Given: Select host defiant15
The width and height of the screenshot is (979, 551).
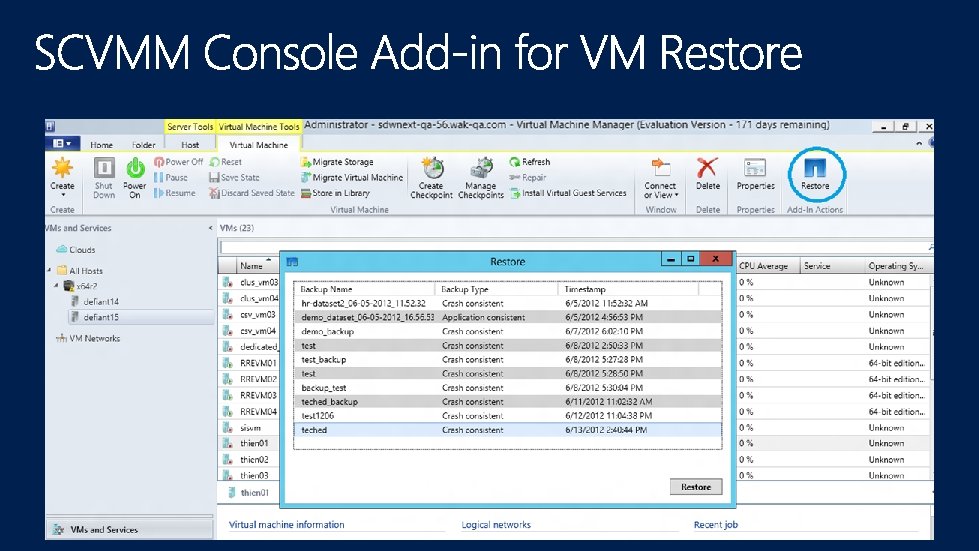Looking at the screenshot, I should point(95,317).
